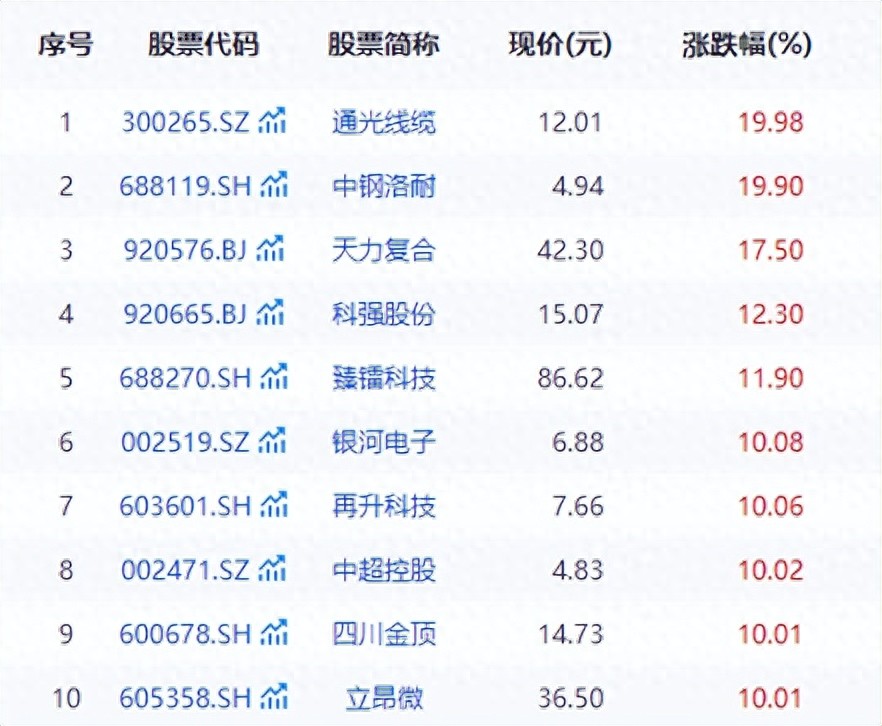Open chart icon beside 600678.SH

coord(274,633)
